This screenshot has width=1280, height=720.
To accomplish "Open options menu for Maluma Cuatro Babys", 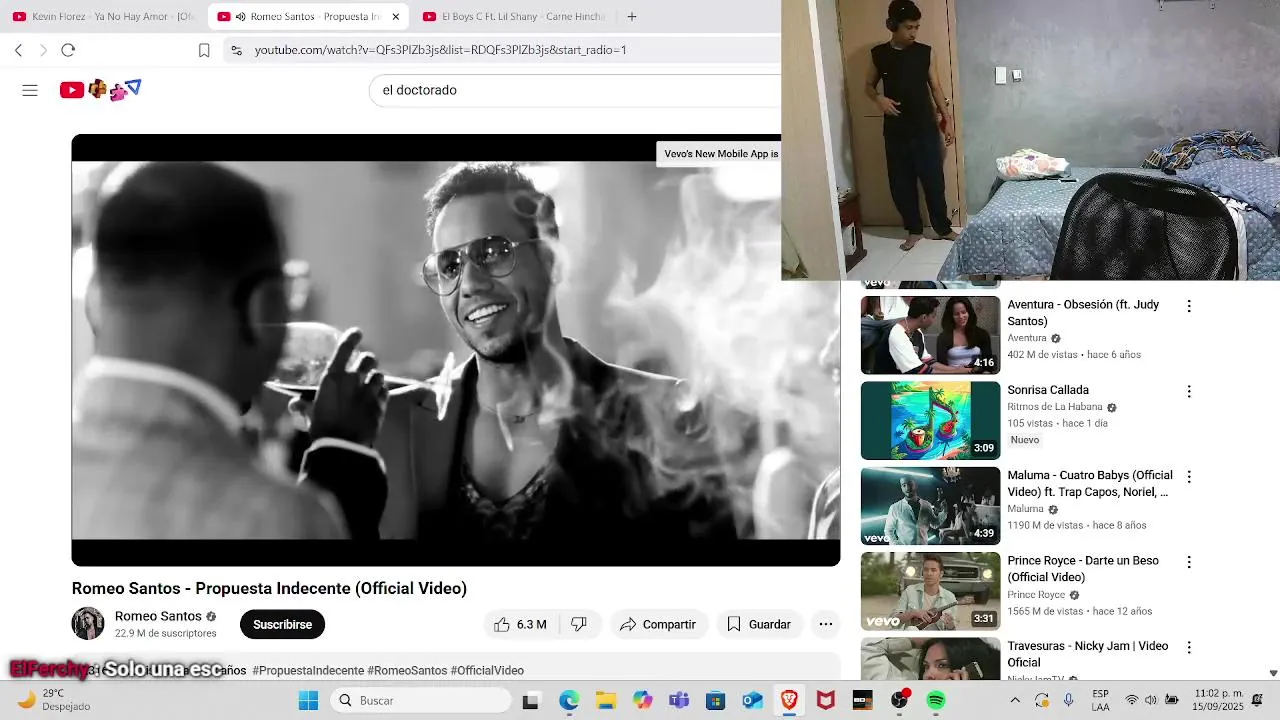I will click(x=1189, y=477).
